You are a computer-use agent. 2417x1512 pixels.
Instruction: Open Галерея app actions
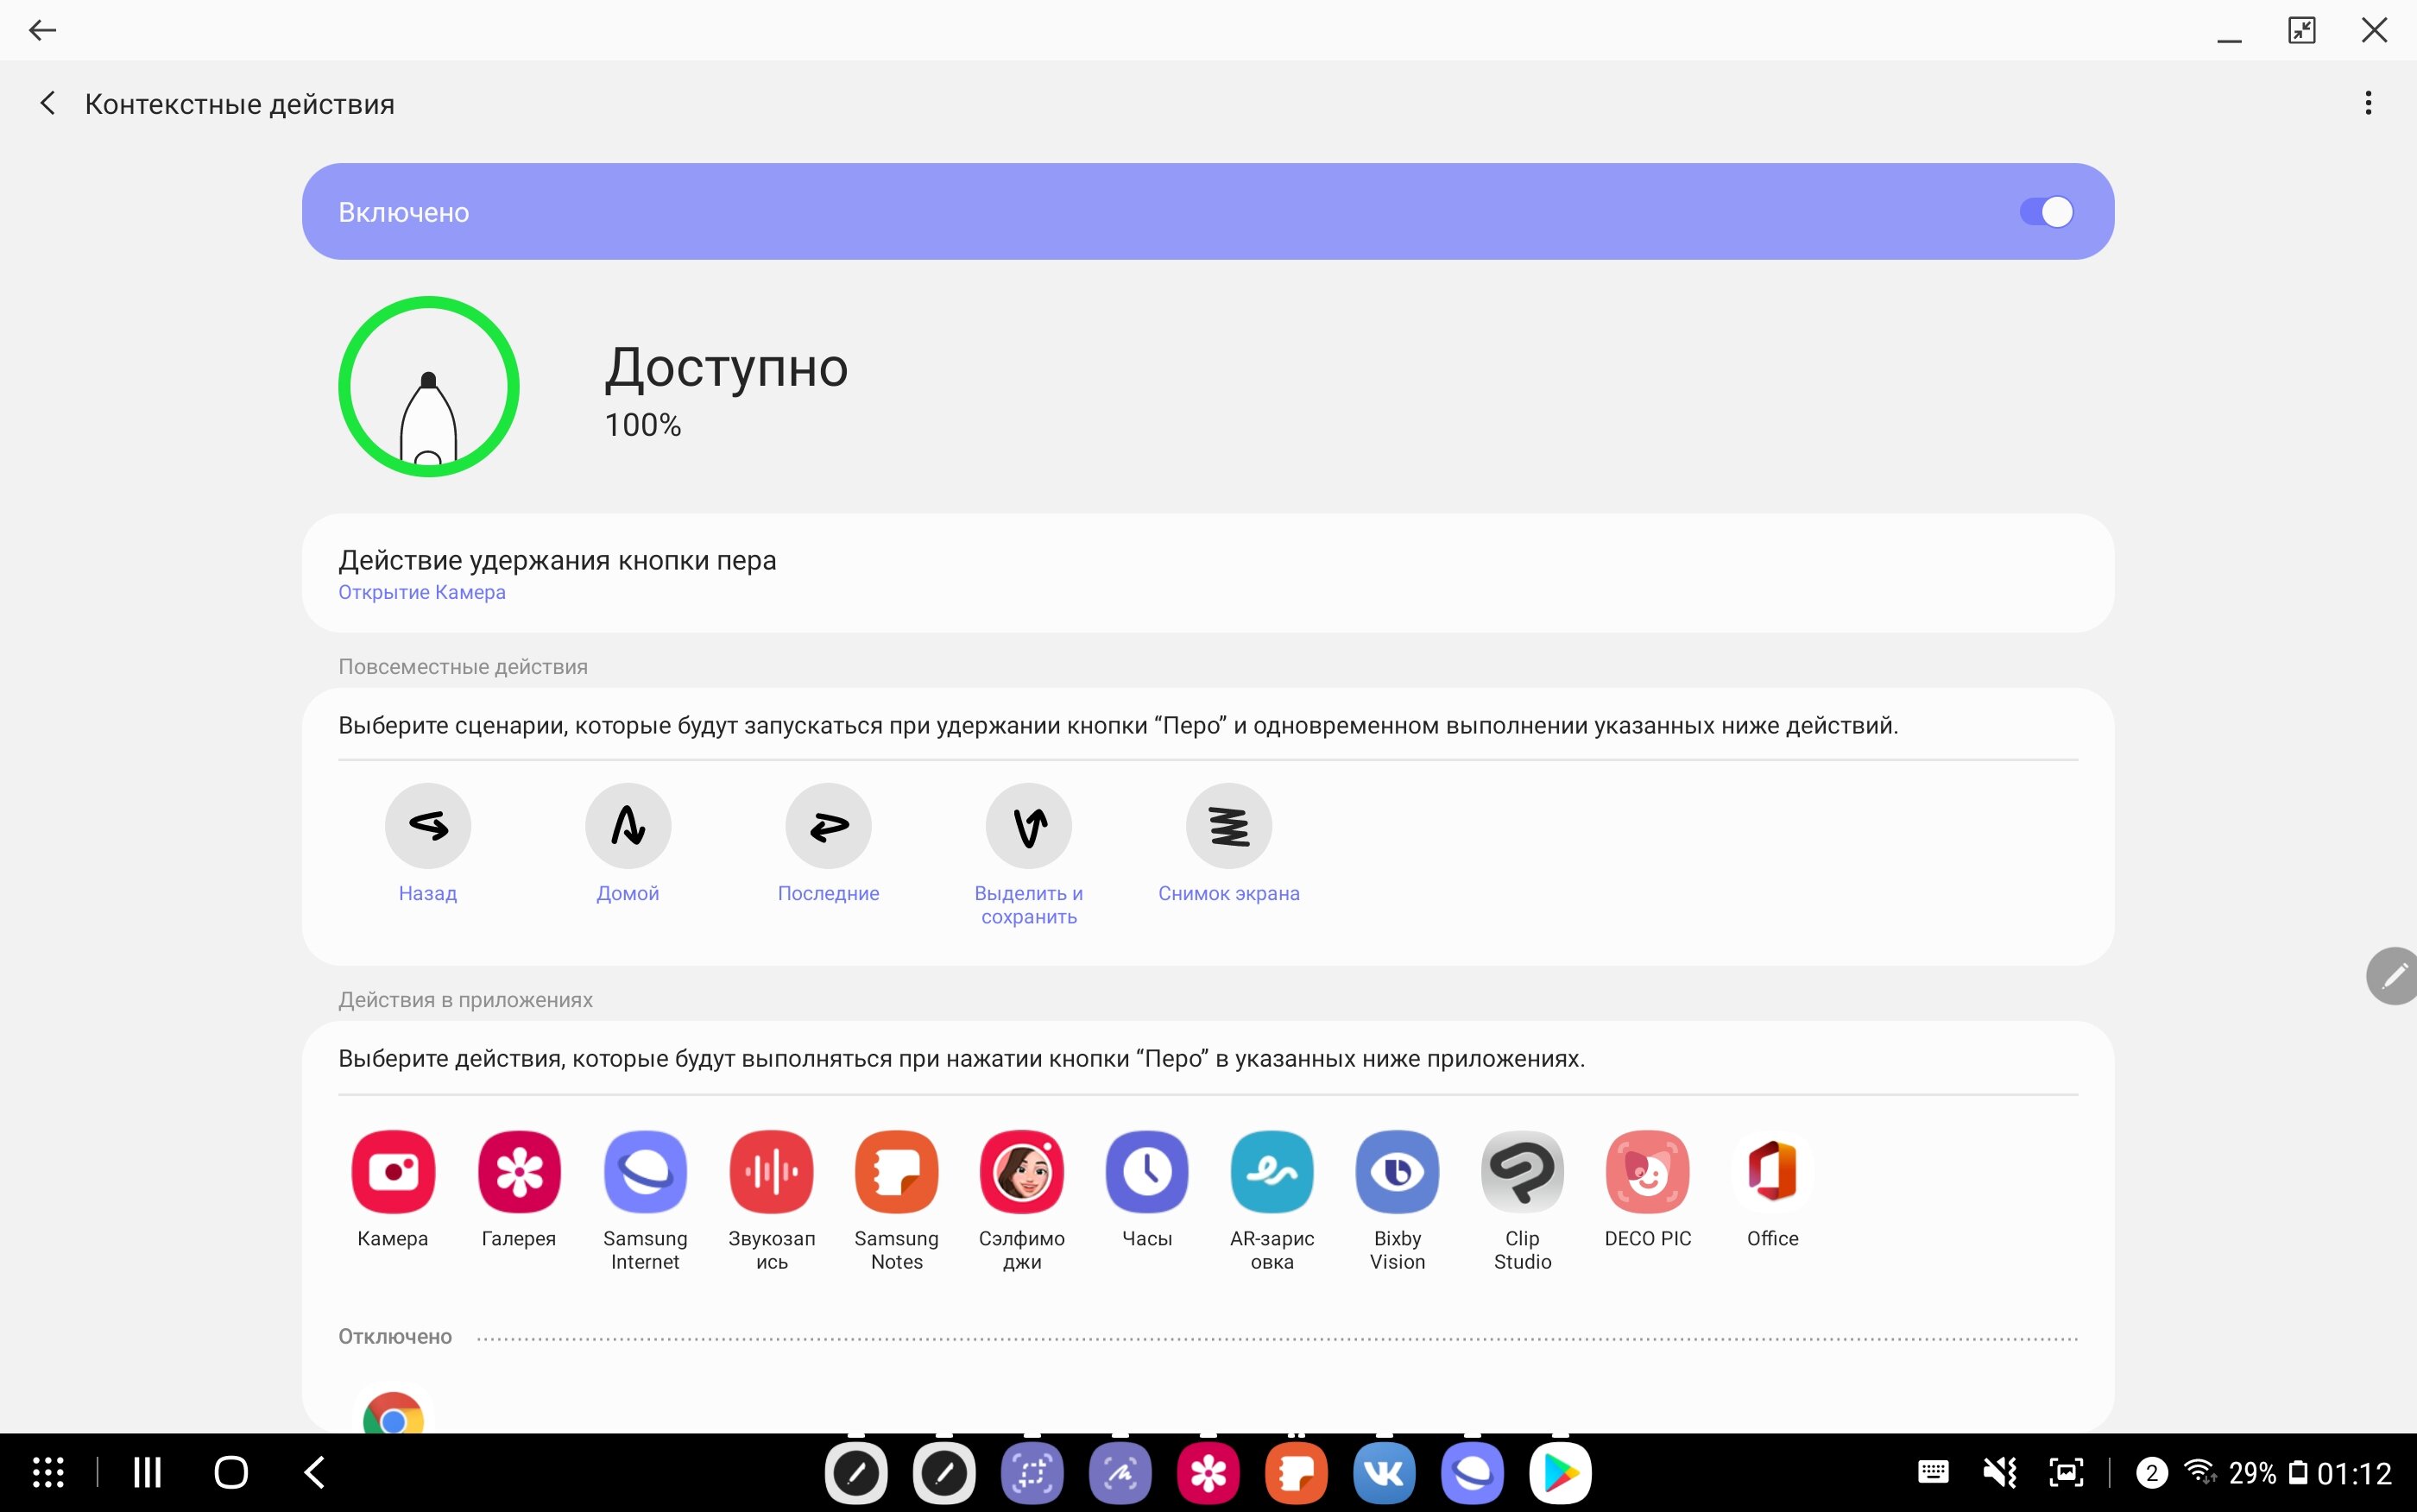[519, 1189]
